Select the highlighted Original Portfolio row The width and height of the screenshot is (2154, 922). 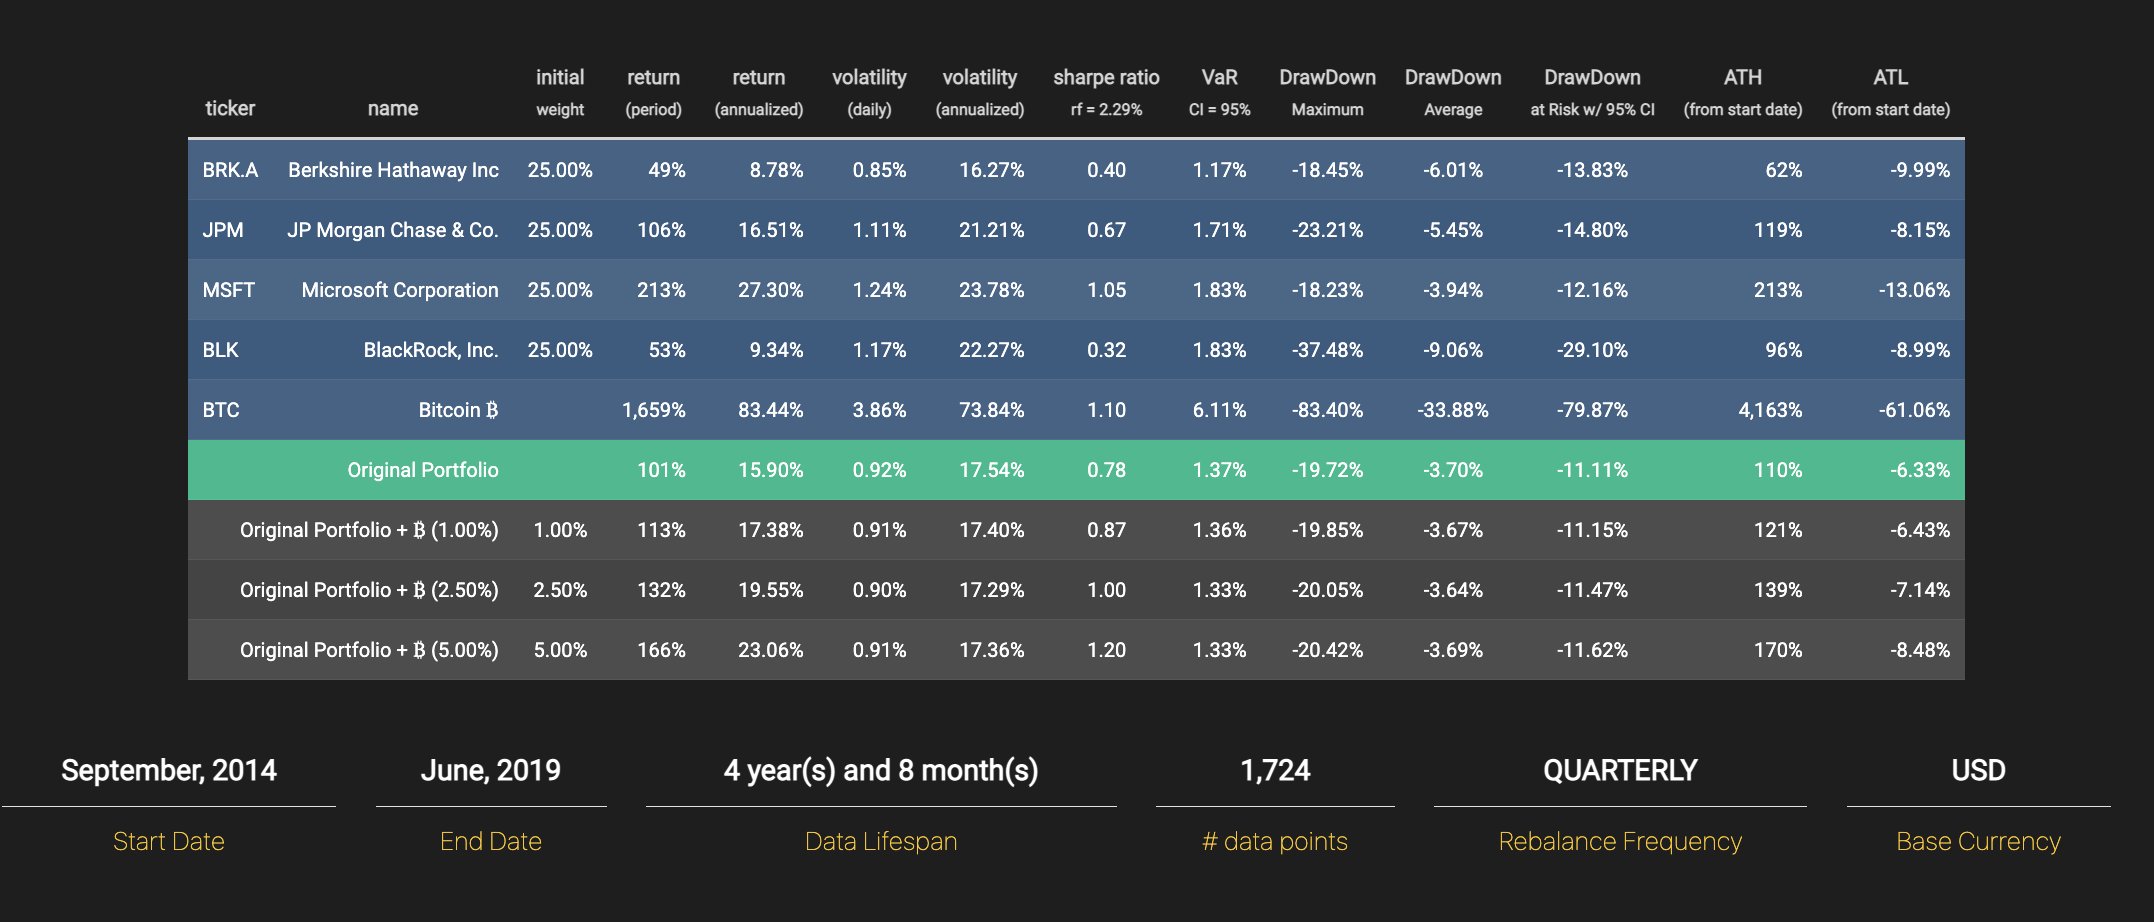[1076, 470]
